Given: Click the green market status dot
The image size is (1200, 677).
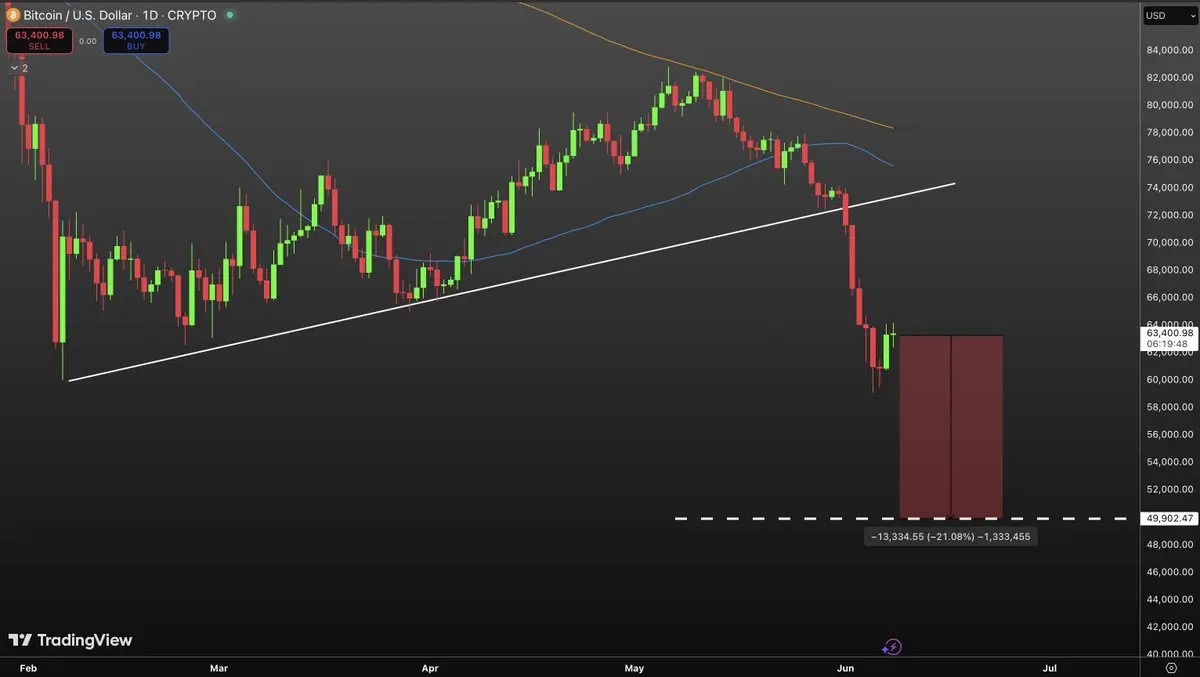Looking at the screenshot, I should click(x=230, y=15).
